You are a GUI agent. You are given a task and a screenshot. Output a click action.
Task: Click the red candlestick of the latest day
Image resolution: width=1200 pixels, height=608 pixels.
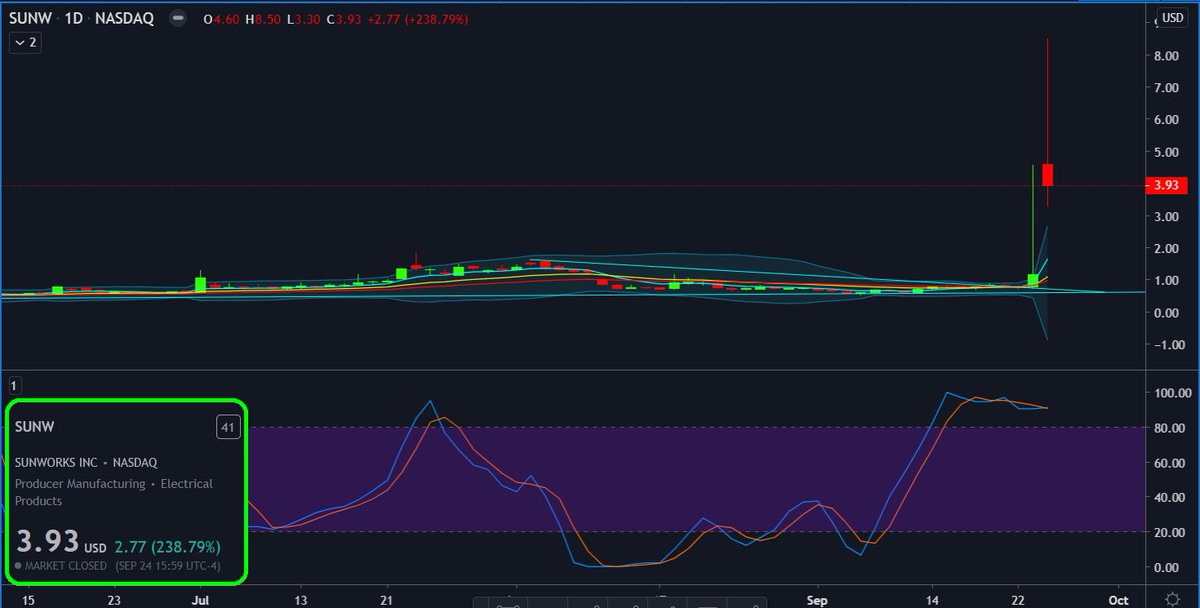click(1047, 174)
